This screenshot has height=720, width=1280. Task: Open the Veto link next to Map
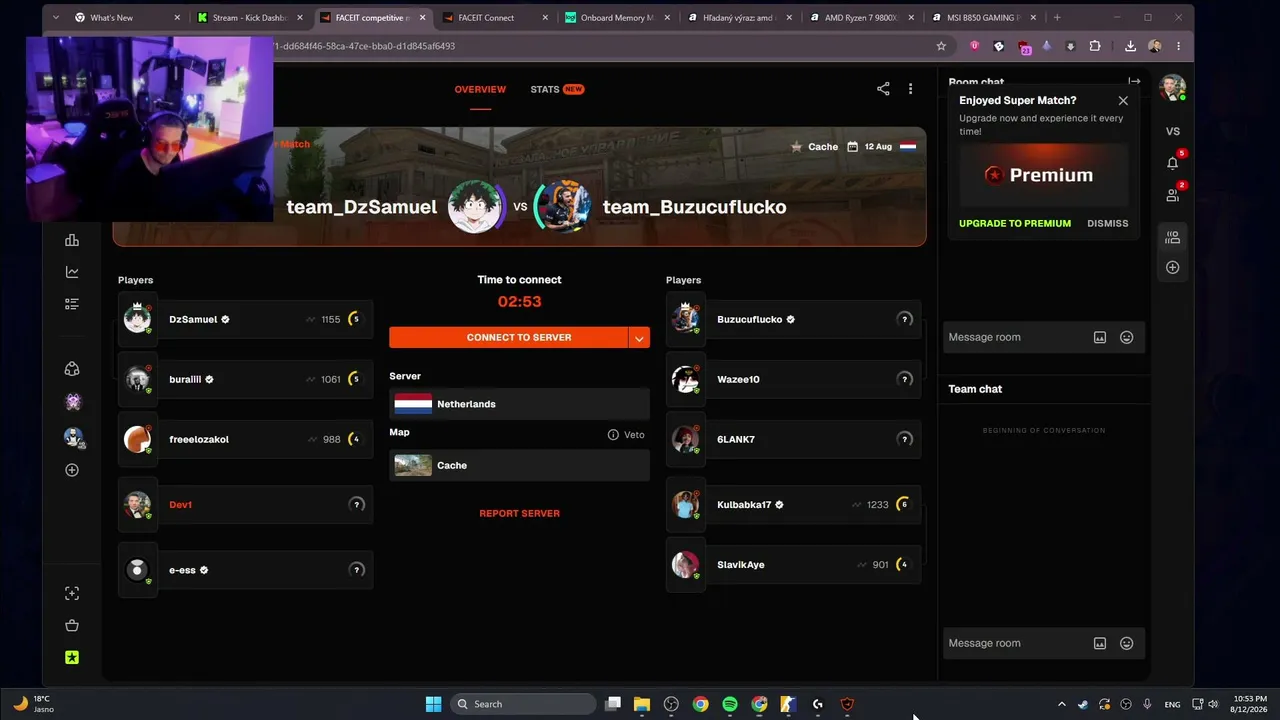[x=634, y=435]
